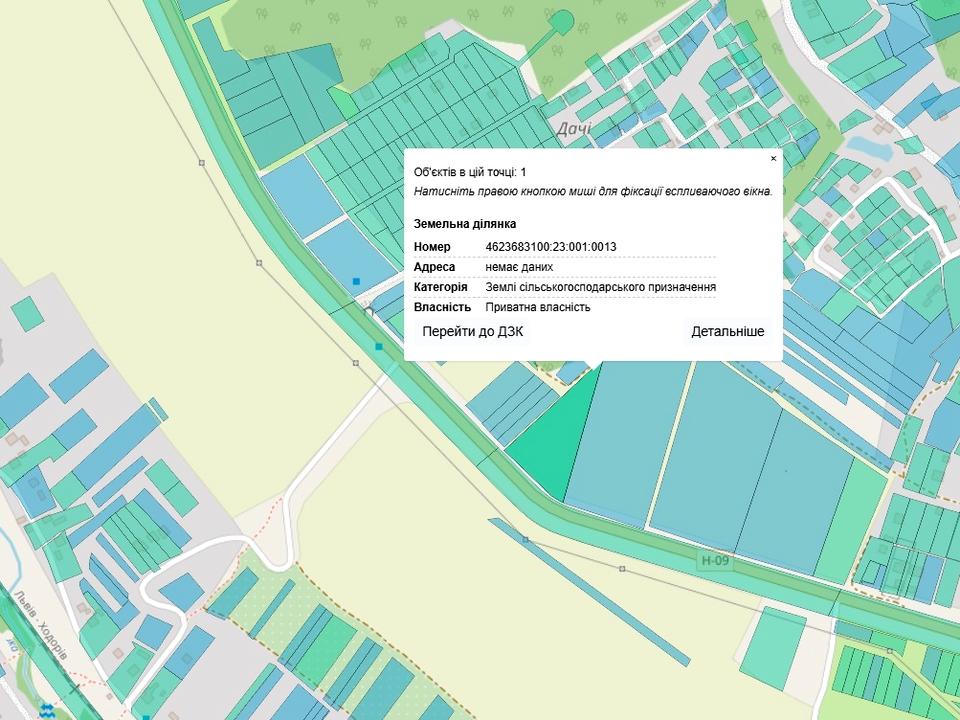Click the blue pond in the upper right
This screenshot has width=960, height=720.
[867, 150]
